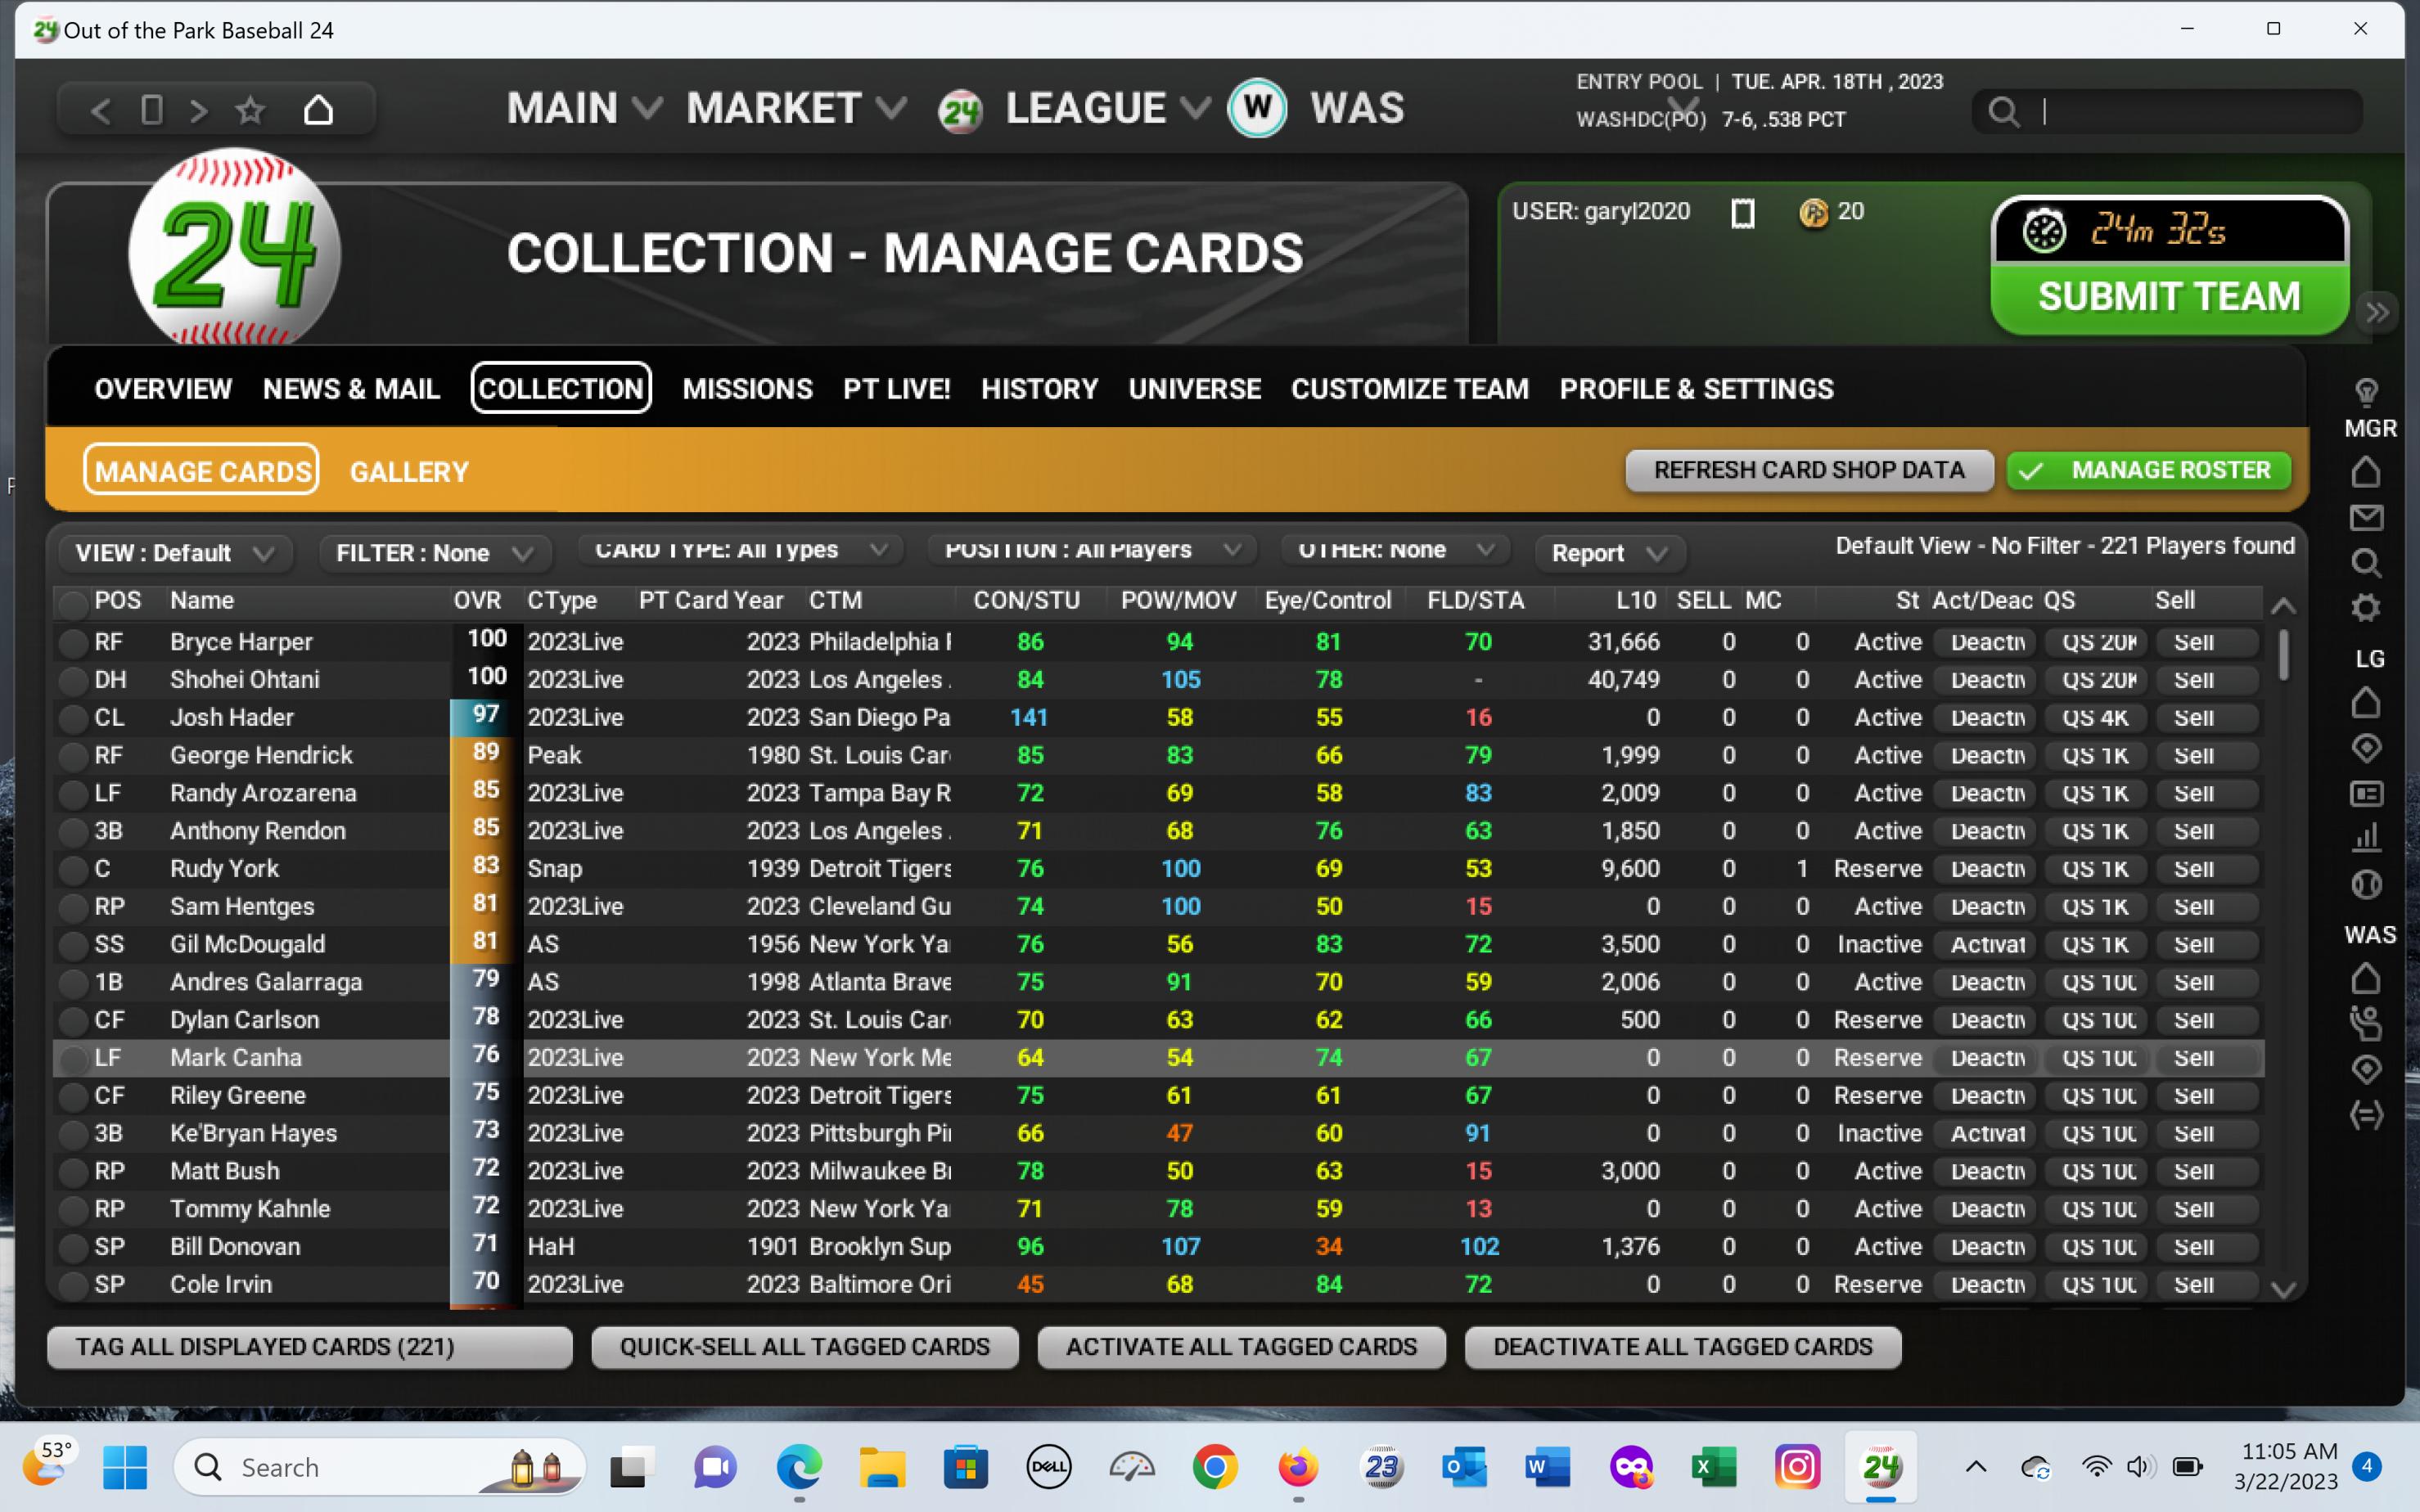2420x1512 pixels.
Task: Open the mail envelope sidebar icon
Action: (2366, 517)
